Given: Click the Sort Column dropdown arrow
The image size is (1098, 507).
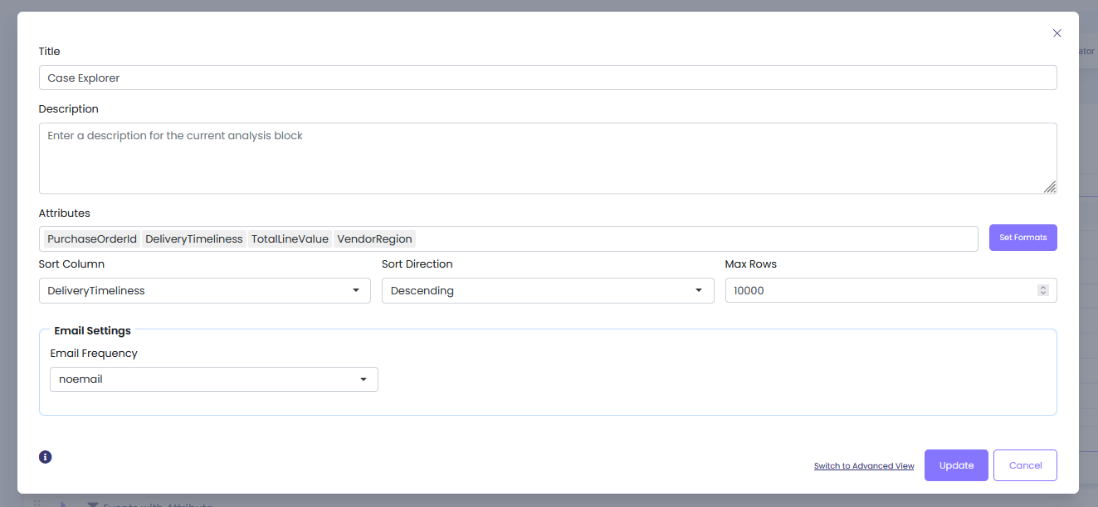Looking at the screenshot, I should pyautogui.click(x=356, y=291).
